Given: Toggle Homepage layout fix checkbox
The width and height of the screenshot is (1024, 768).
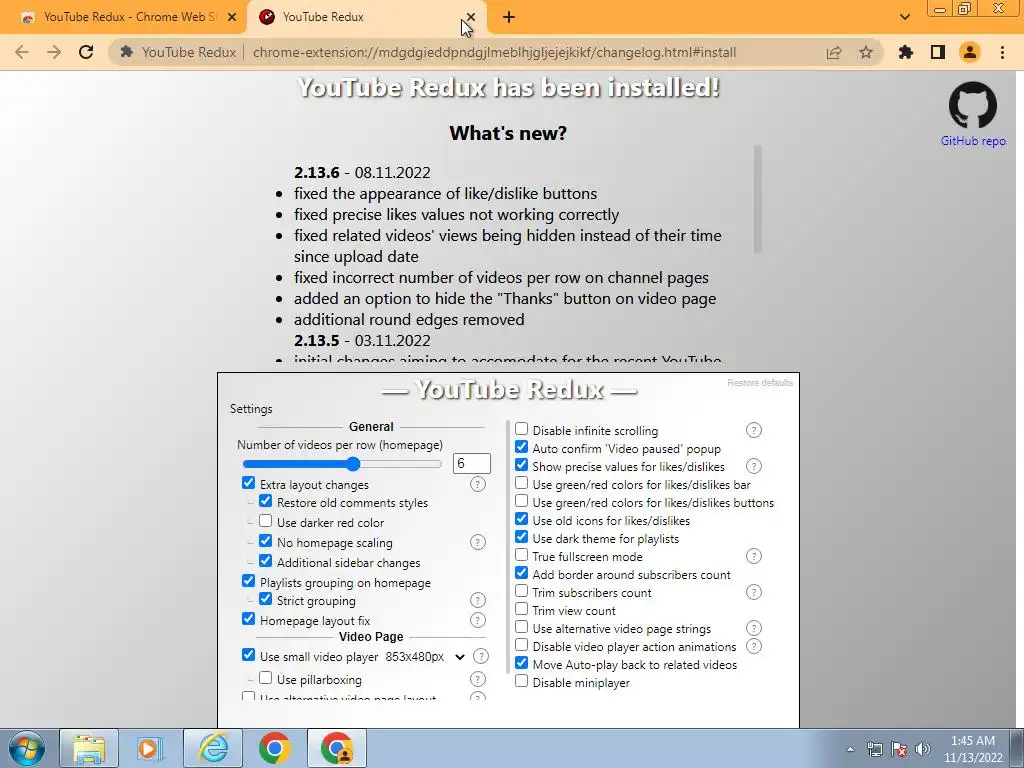Looking at the screenshot, I should [x=248, y=618].
